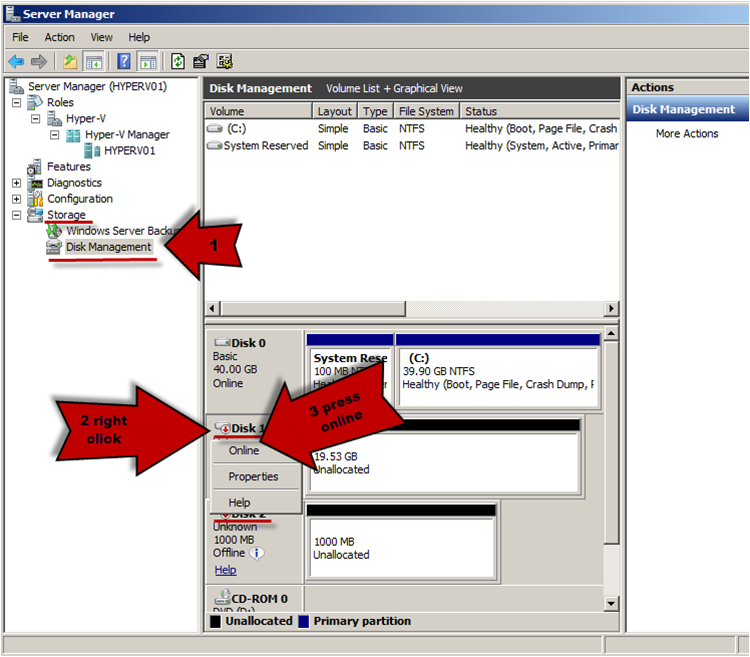Select the Hyper-V tree item
The image size is (750, 657).
point(86,119)
